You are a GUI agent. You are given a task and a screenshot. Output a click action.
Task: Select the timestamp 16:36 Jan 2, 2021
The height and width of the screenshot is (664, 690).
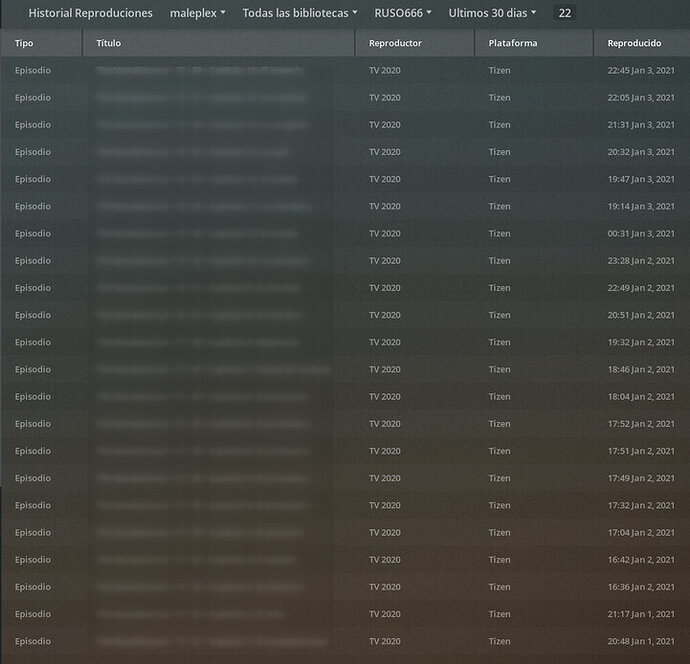[x=641, y=587]
